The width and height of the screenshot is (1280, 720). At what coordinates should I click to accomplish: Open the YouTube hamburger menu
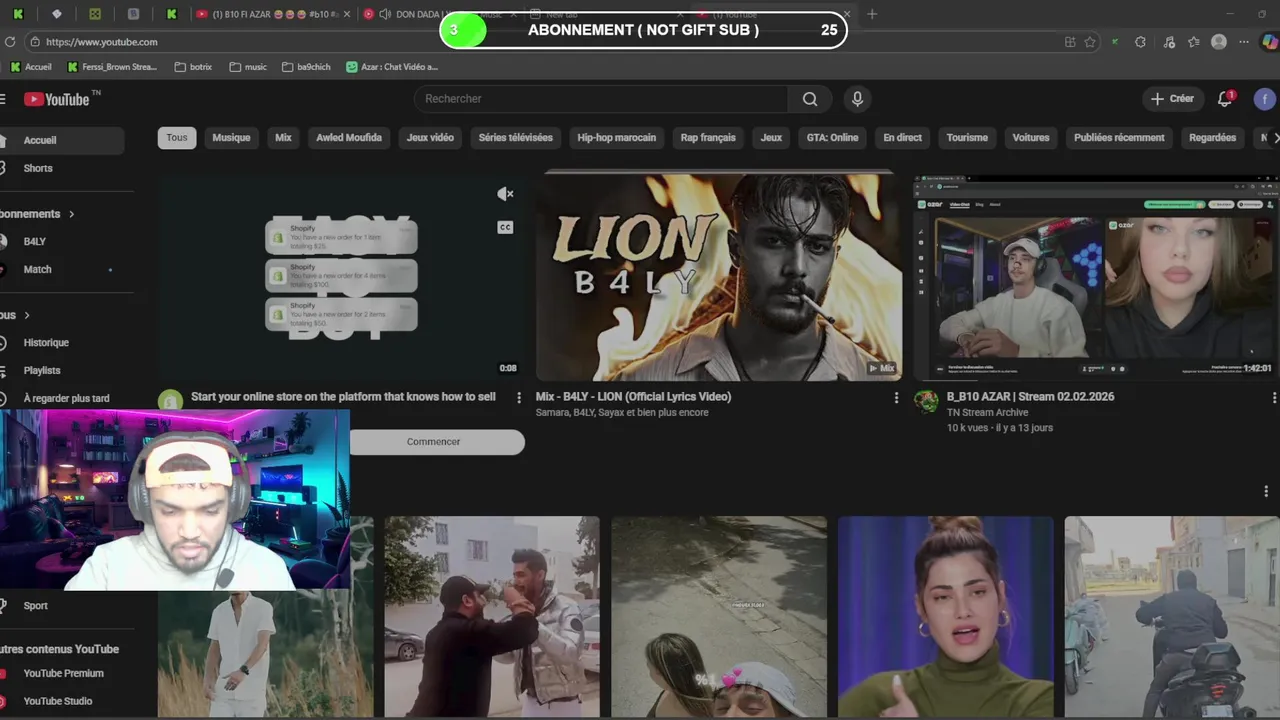point(3,99)
